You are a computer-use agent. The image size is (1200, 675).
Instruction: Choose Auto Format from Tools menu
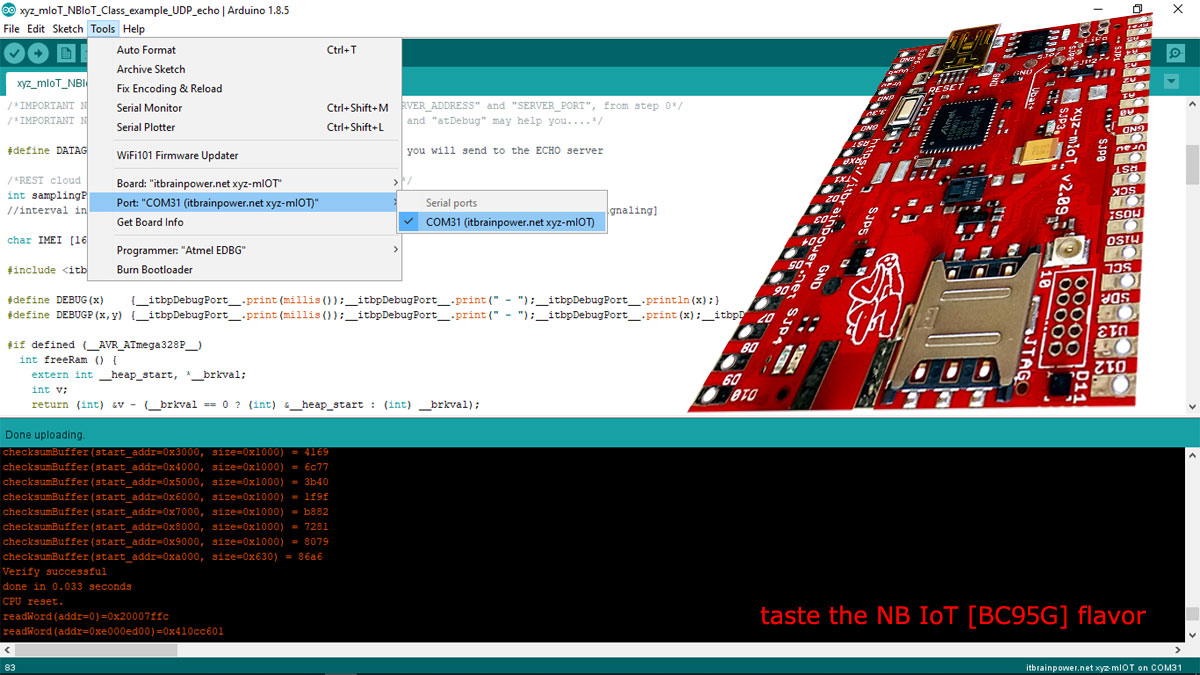[x=146, y=50]
